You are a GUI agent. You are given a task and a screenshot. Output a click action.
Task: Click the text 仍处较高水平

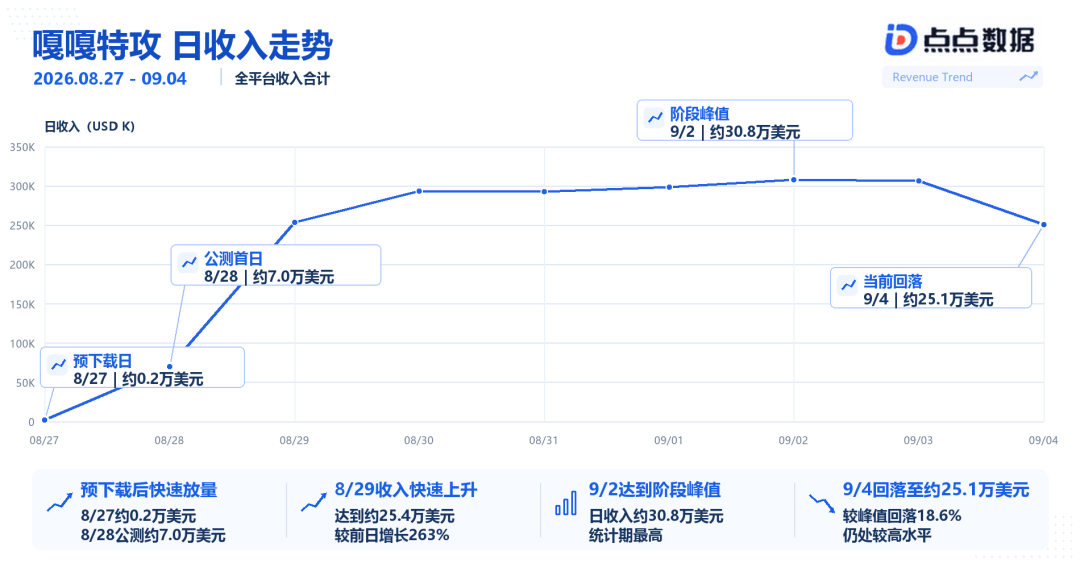887,535
